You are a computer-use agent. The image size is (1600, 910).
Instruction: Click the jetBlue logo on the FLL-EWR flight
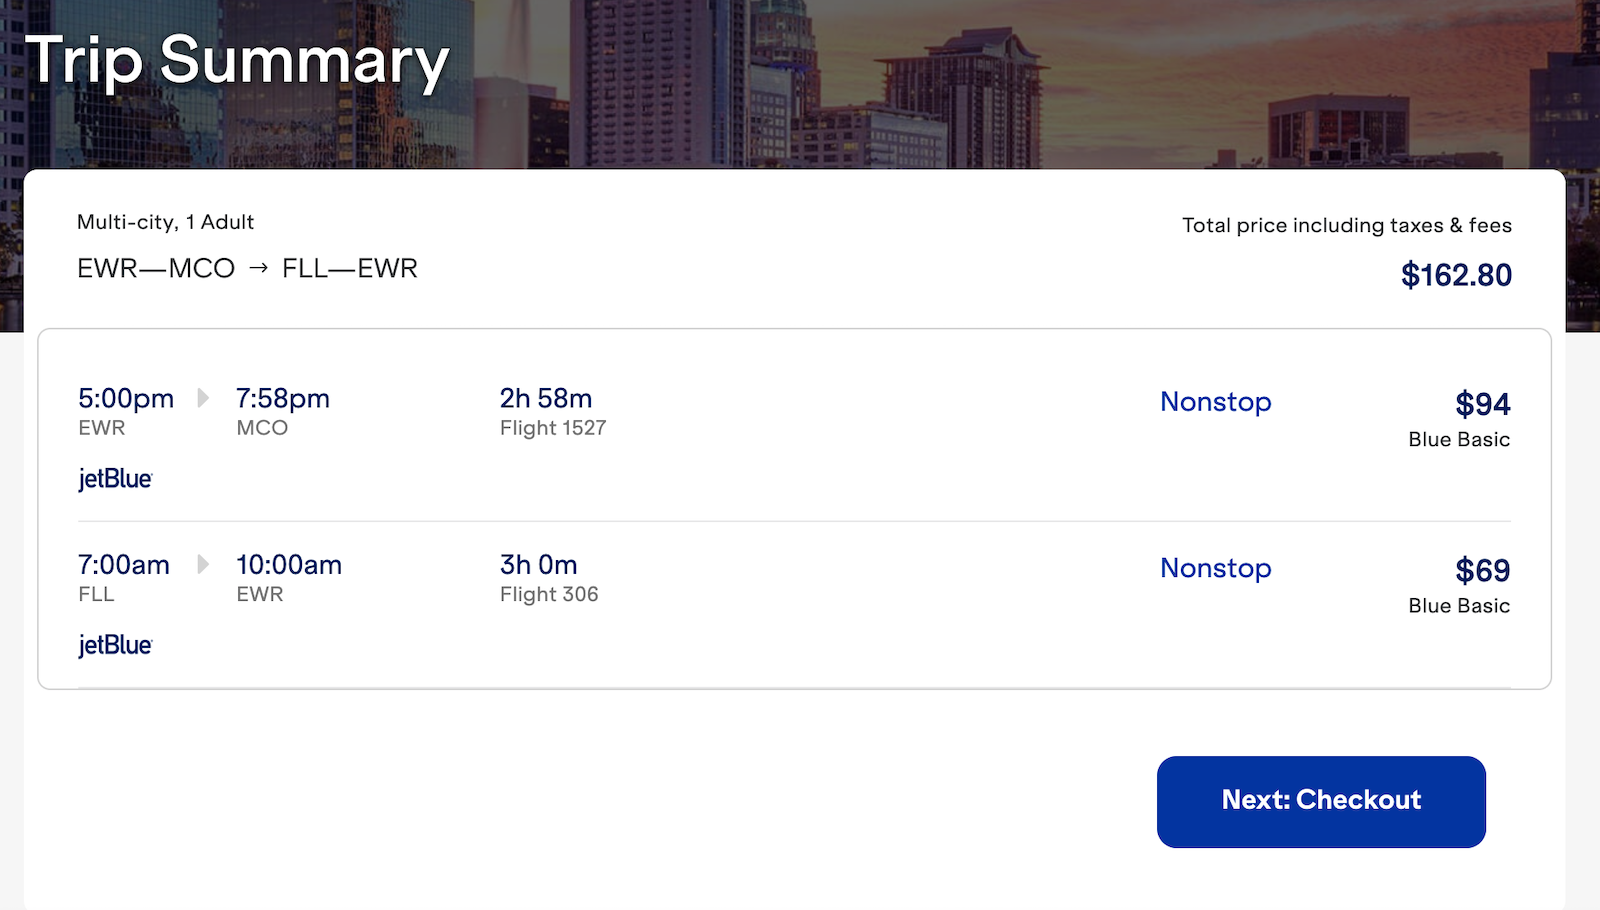pos(116,645)
